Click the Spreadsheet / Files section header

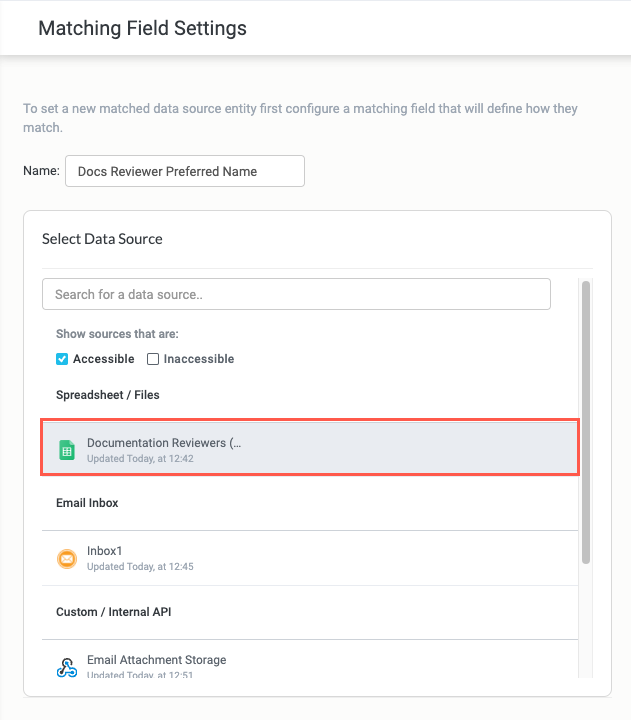click(107, 395)
